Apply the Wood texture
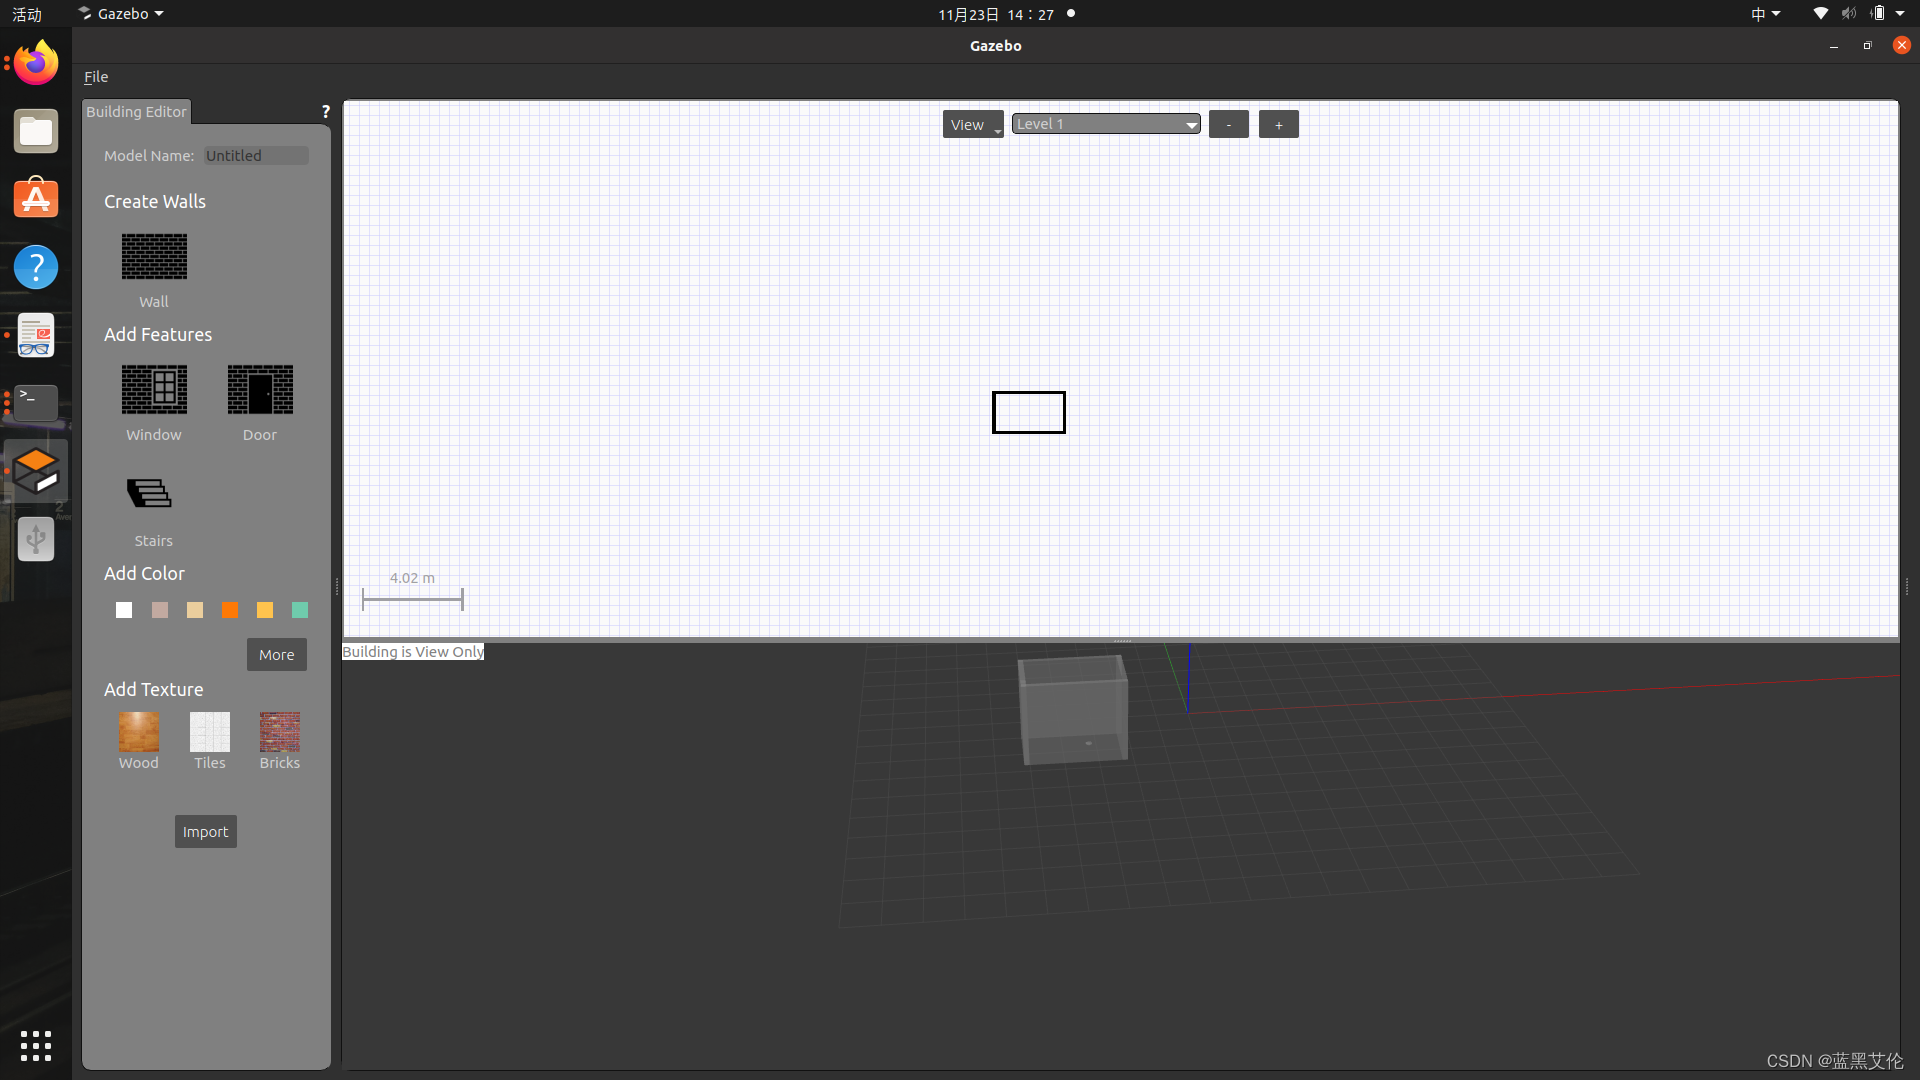Screen dimensions: 1920x1080 139,732
